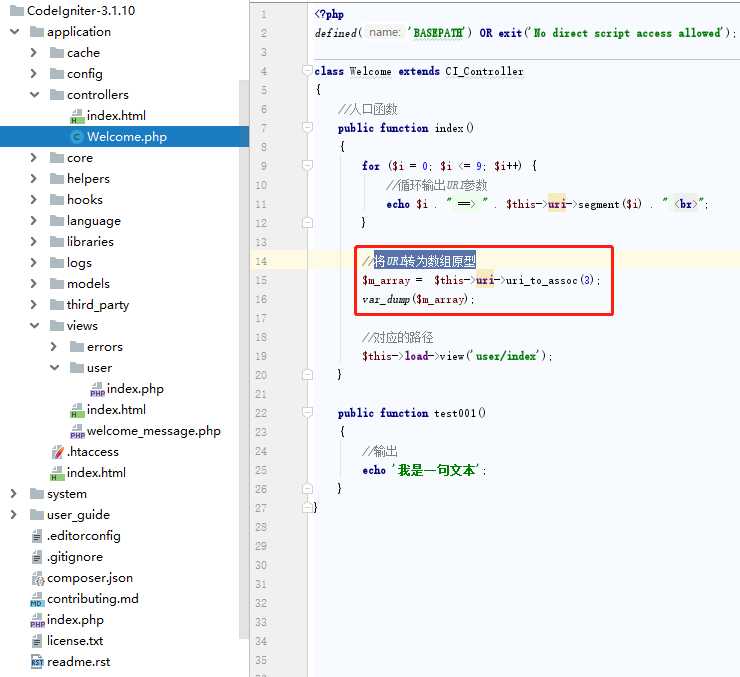Screen dimensions: 740x677
Task: Collapse the user folder arrow
Action: click(54, 368)
